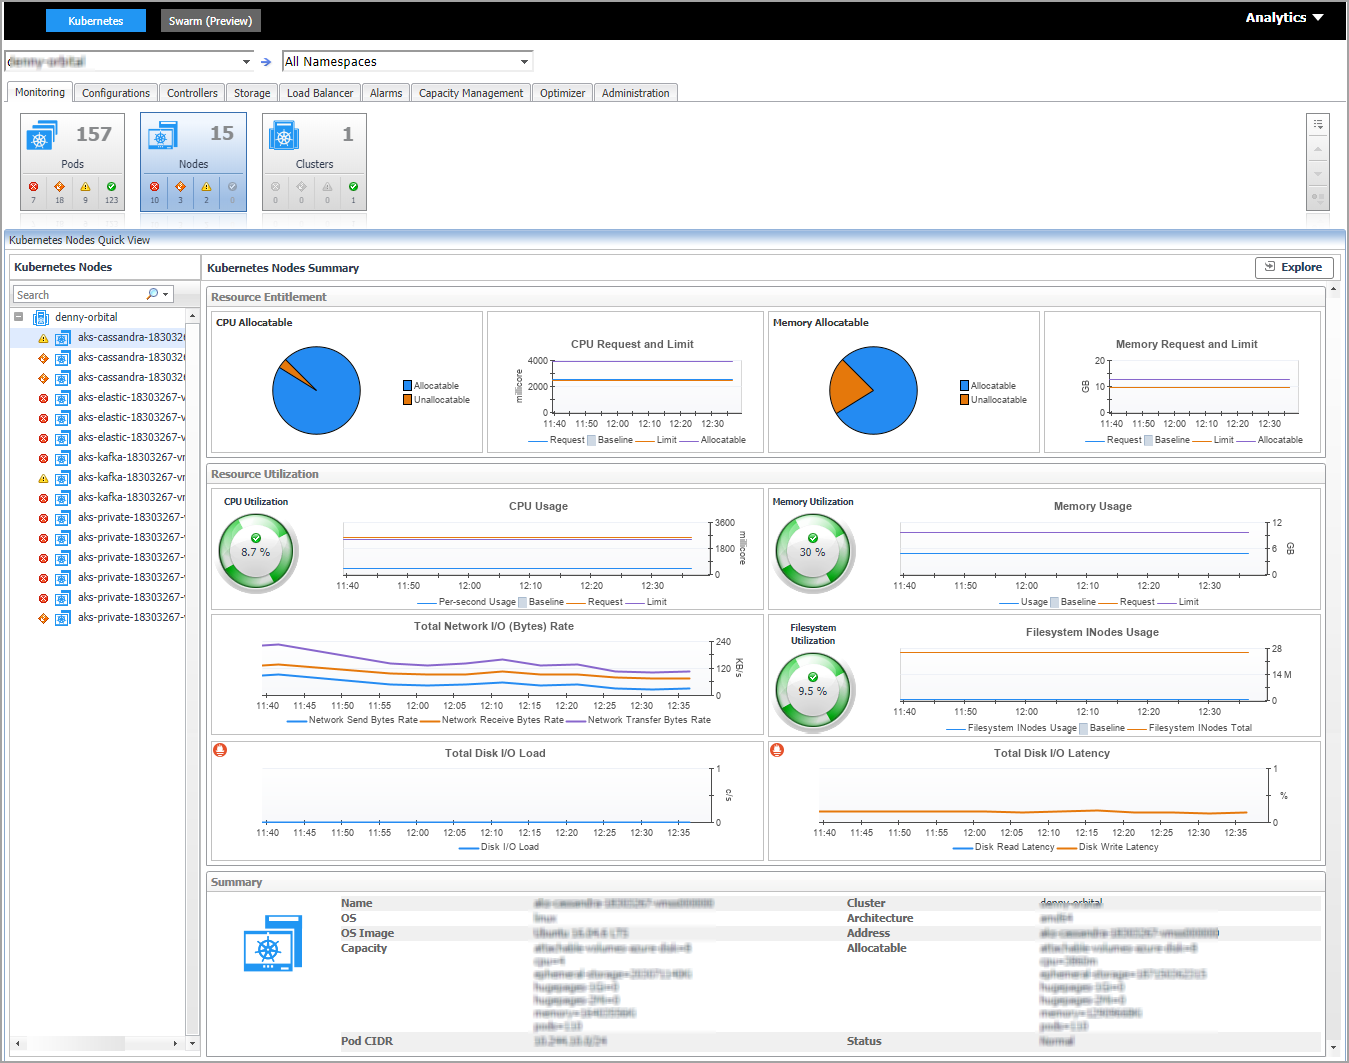Image resolution: width=1349 pixels, height=1063 pixels.
Task: Click the Explore button
Action: click(x=1294, y=267)
